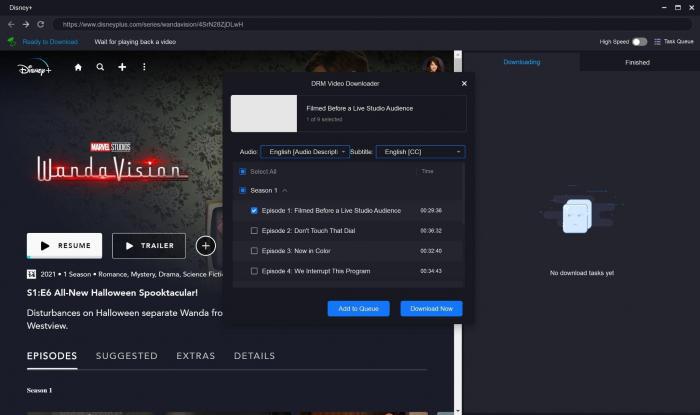Click the DRM Video Downloader title text

345,83
